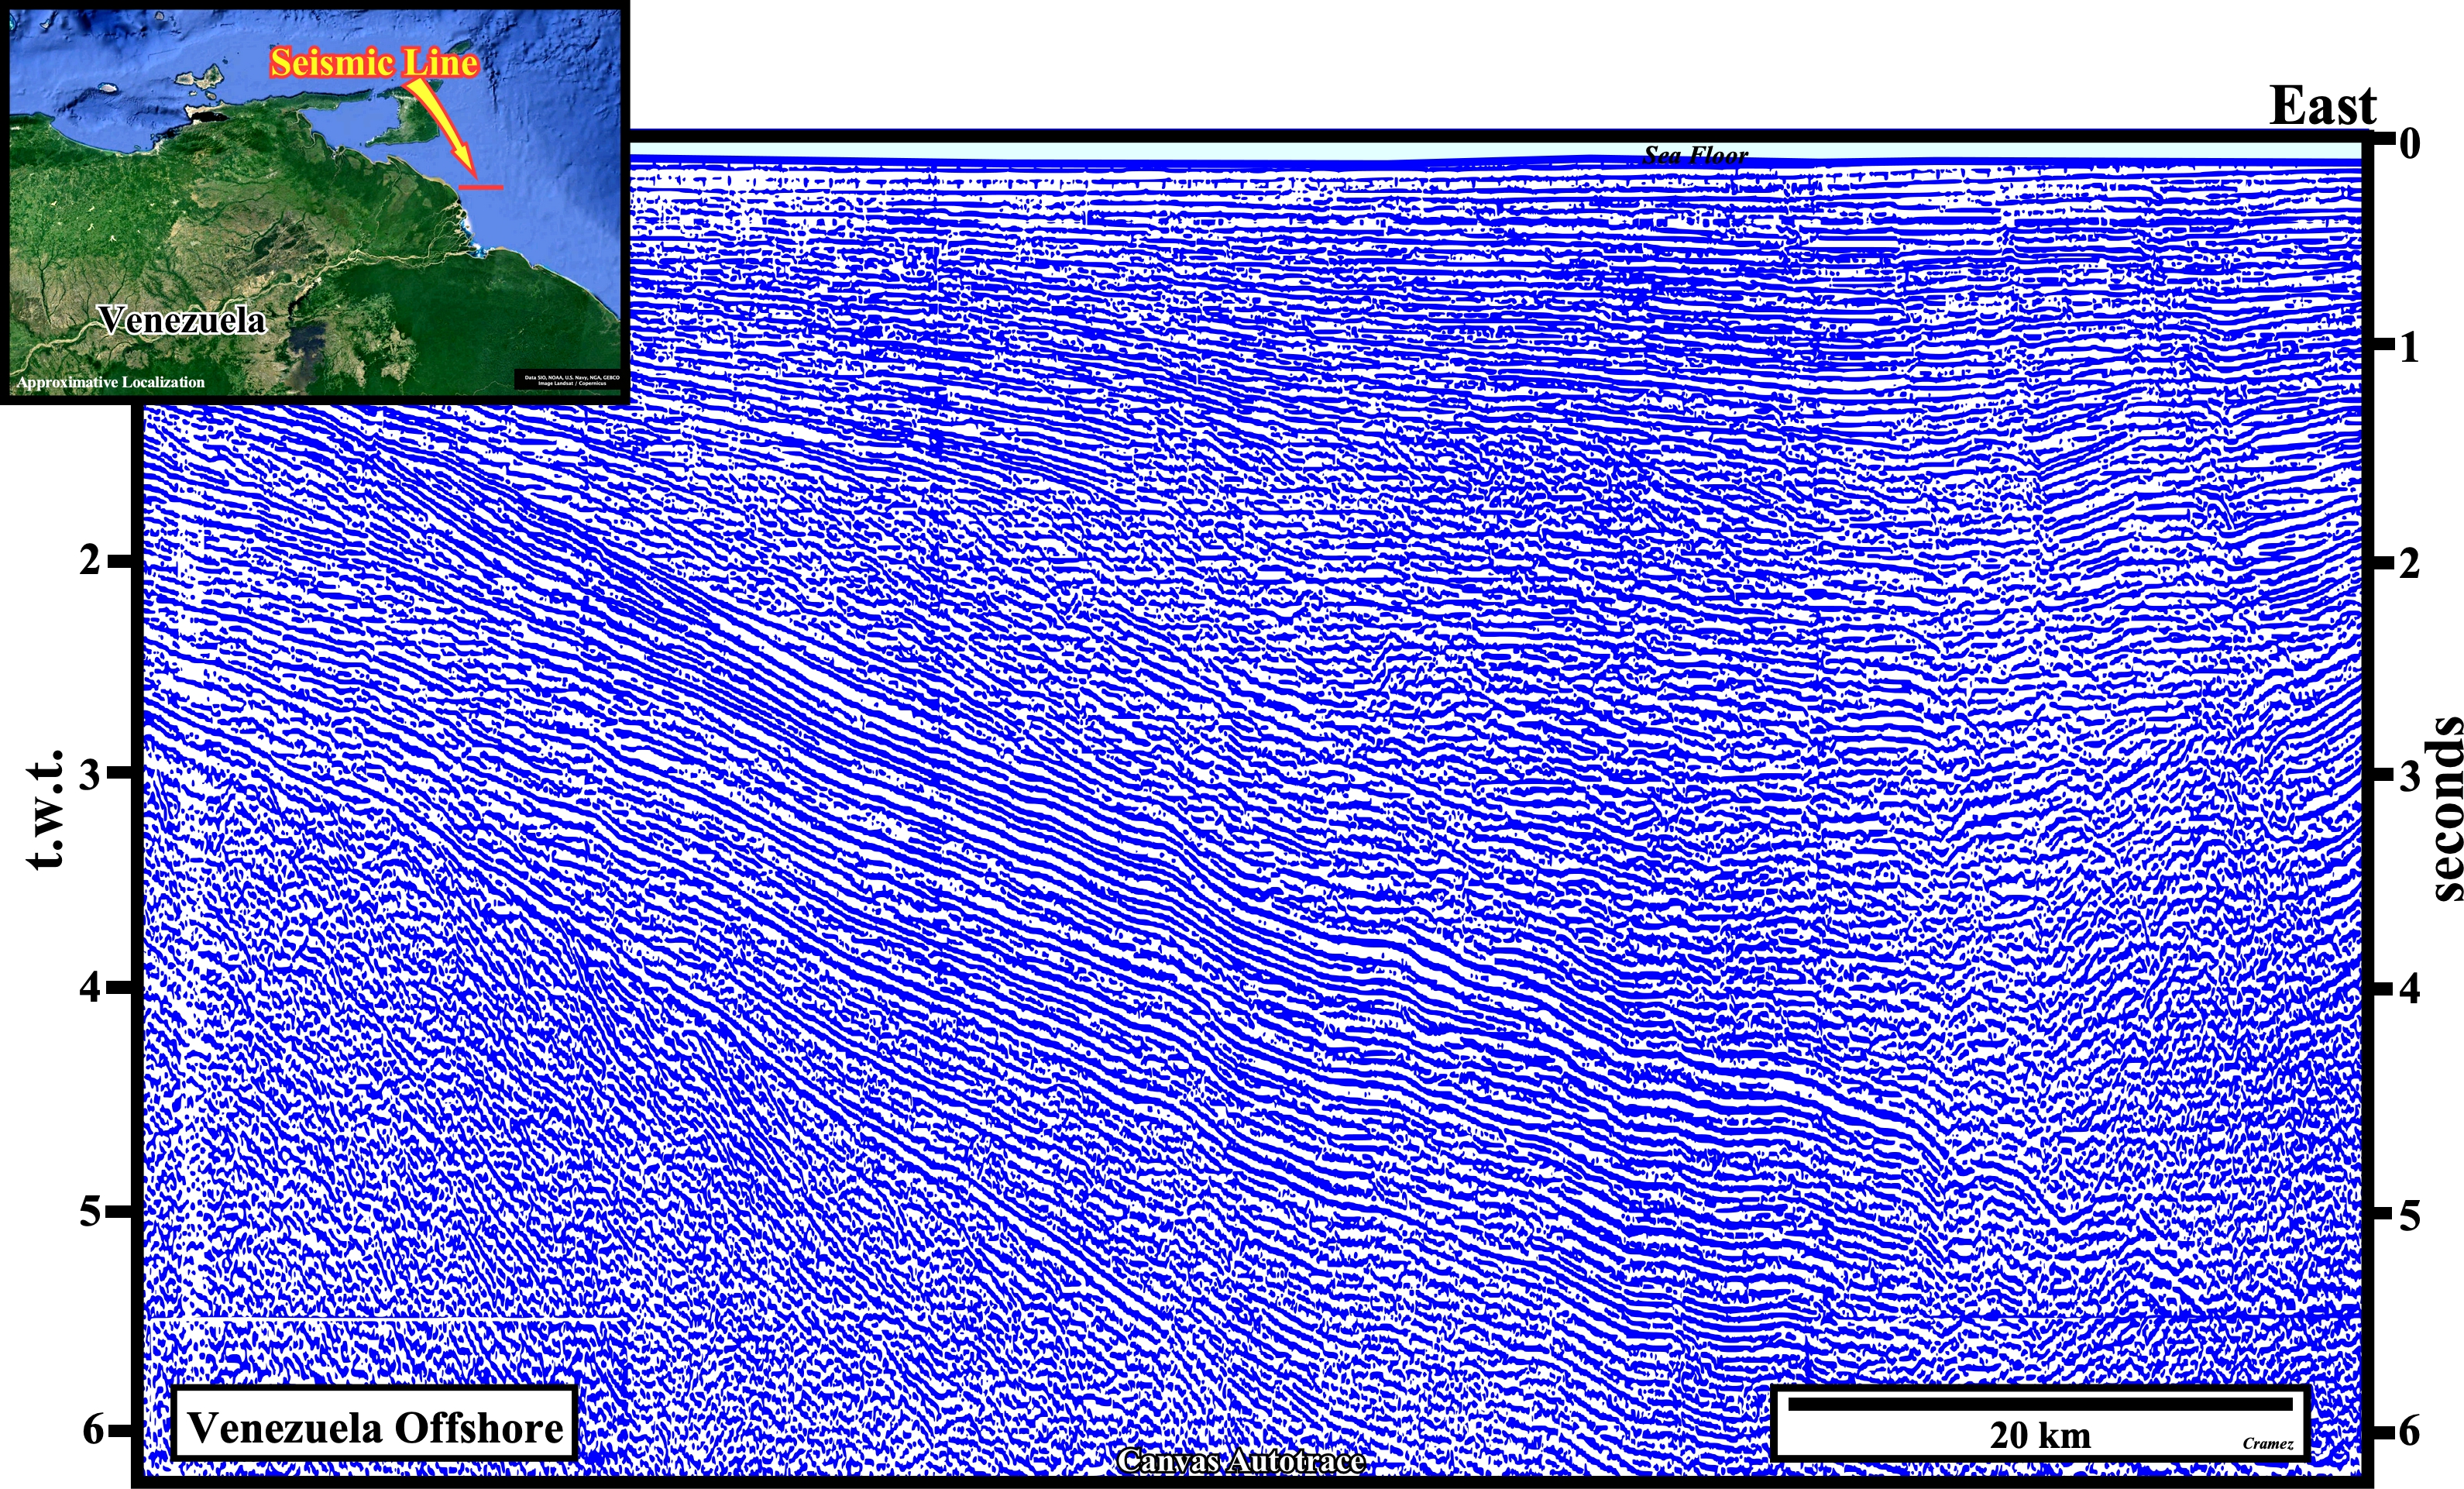
Task: Click the '3' tick on the left axis
Action: pos(90,773)
